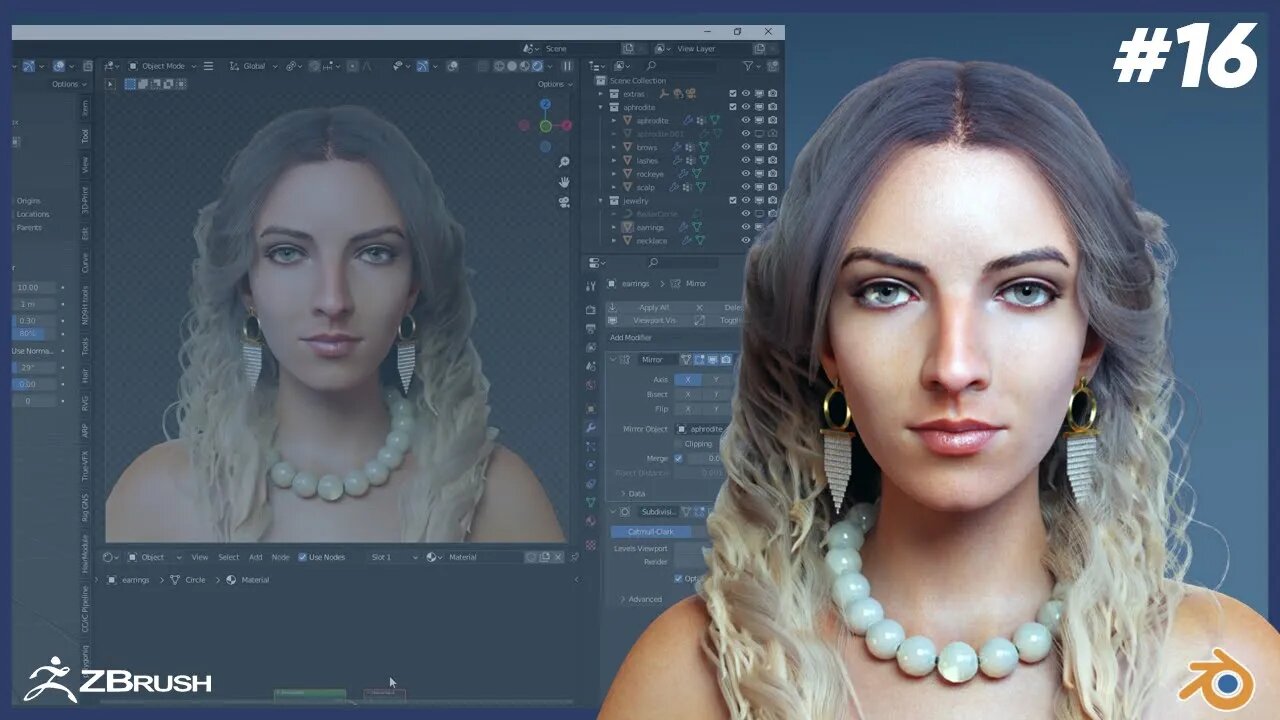Screen dimensions: 1280x720
Task: Select the earrings object in outliner
Action: (650, 227)
